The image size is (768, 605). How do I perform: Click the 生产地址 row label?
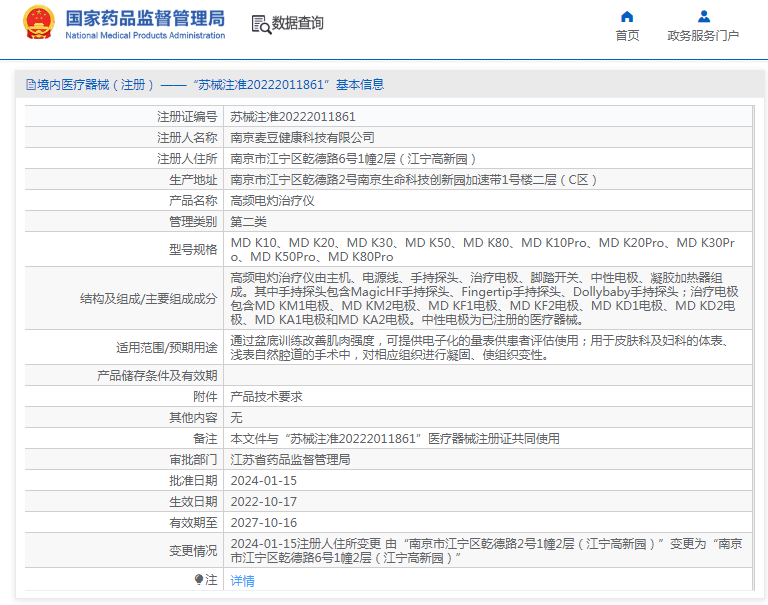[x=193, y=180]
